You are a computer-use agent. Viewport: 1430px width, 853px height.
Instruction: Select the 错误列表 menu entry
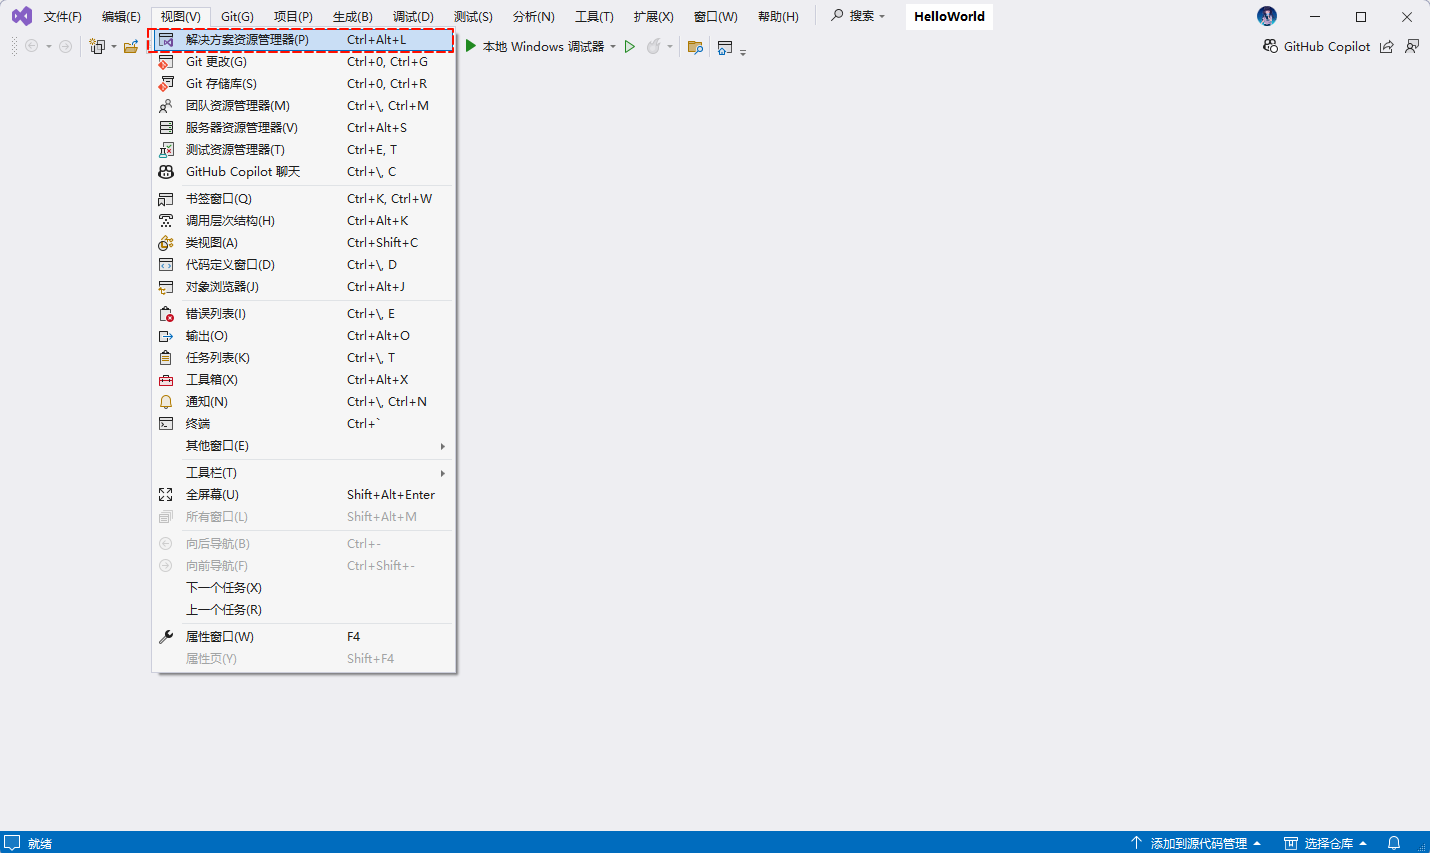216,314
